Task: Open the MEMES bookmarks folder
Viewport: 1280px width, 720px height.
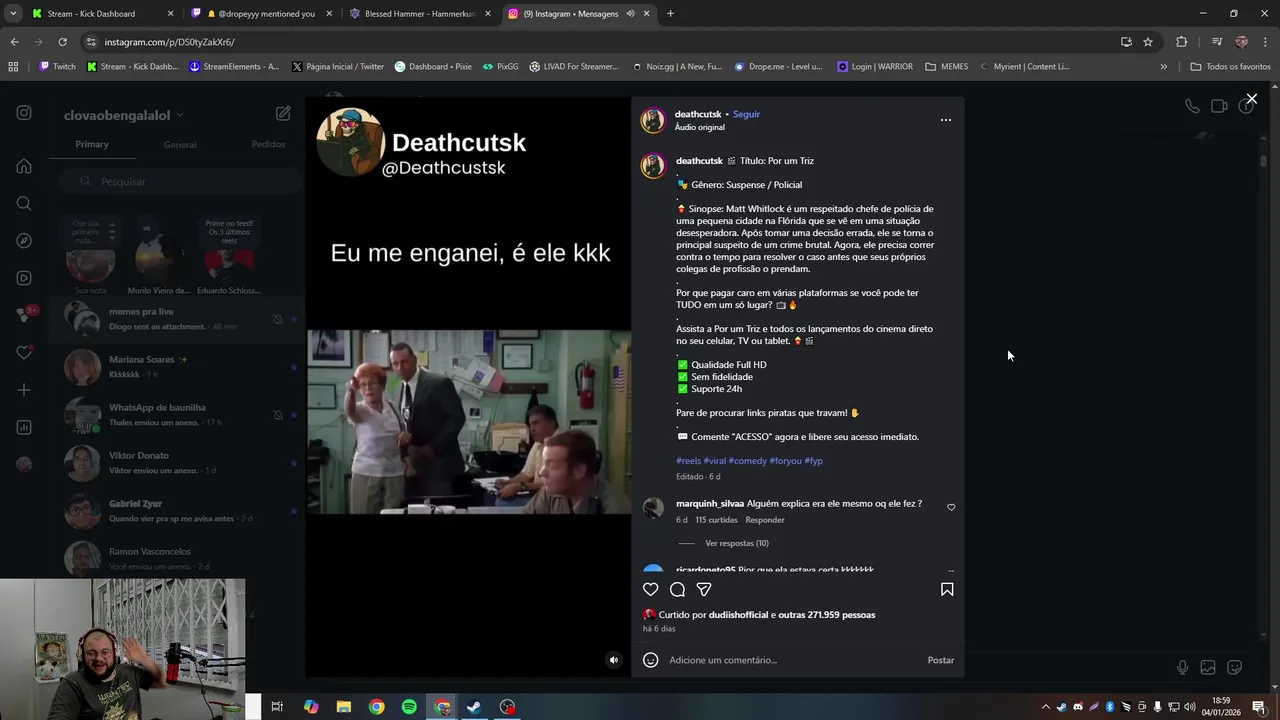Action: [x=947, y=67]
